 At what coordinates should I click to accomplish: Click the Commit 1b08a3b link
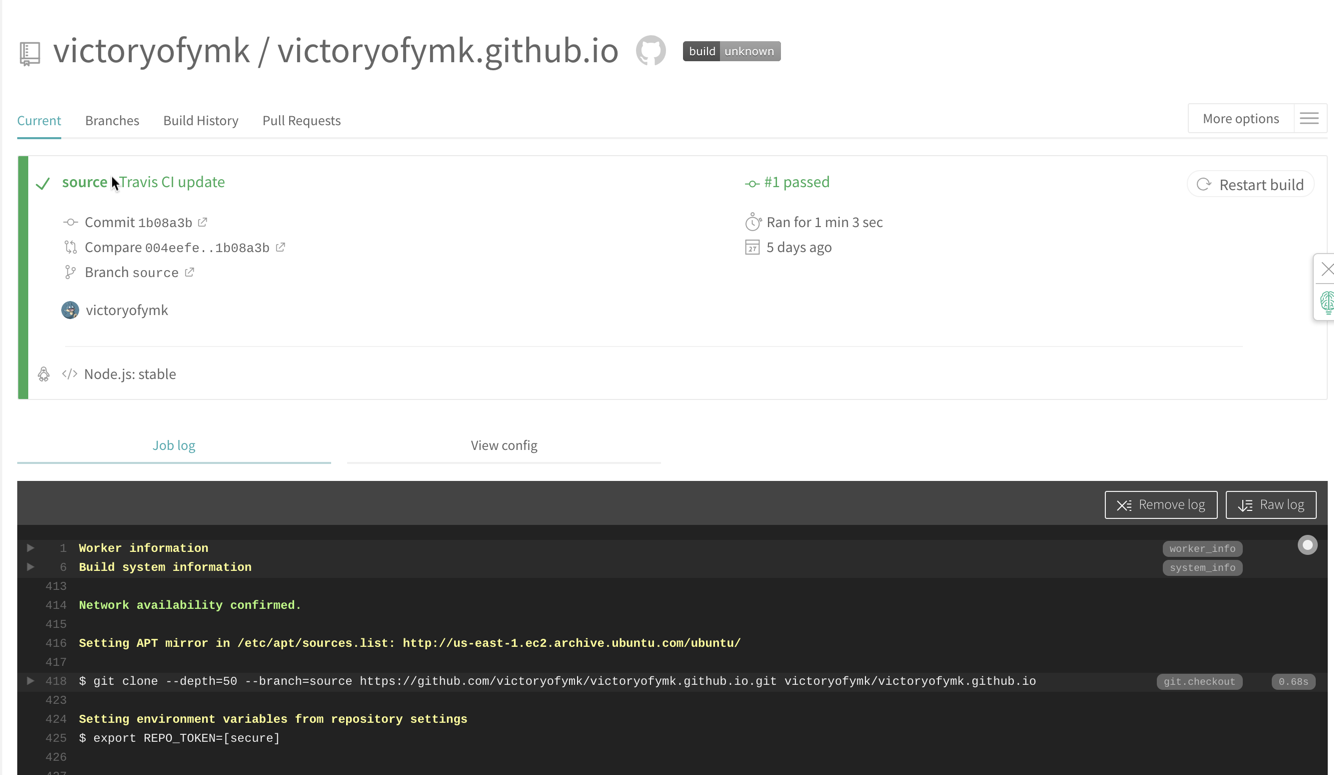point(139,222)
